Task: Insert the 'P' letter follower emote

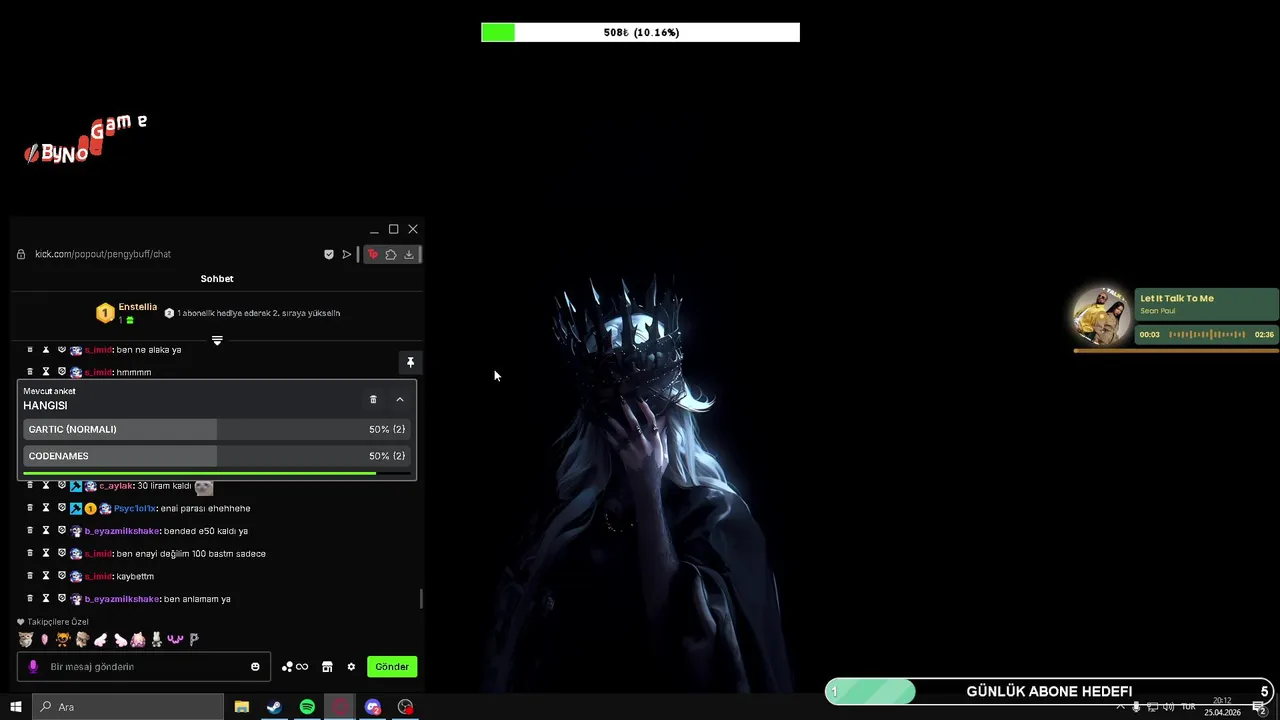Action: 194,639
